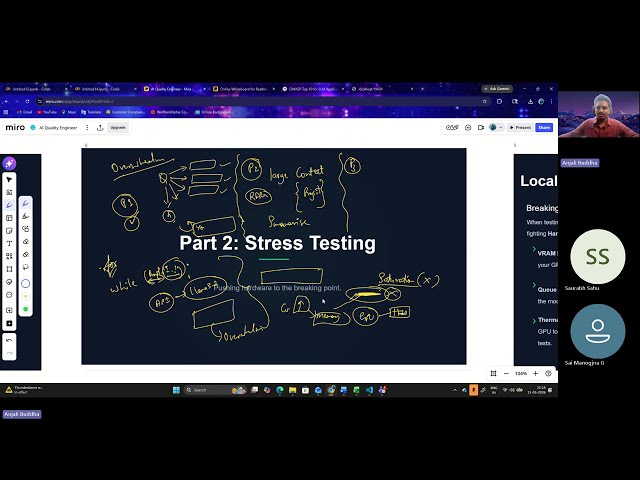640x480 pixels.
Task: Select the smart drawing tool in sub-toolbar
Action: coord(25,229)
